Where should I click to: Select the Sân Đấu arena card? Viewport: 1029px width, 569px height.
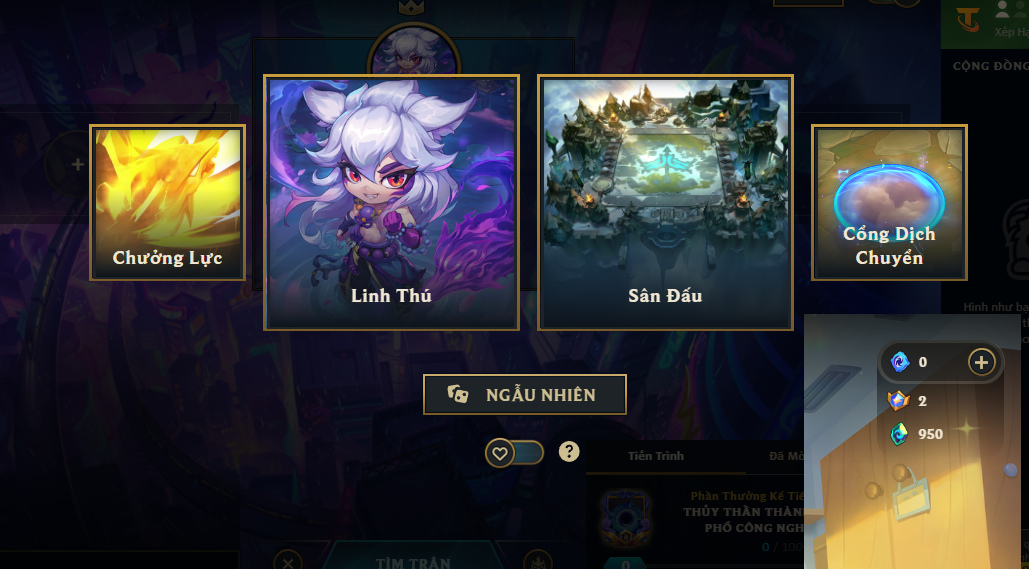(665, 202)
